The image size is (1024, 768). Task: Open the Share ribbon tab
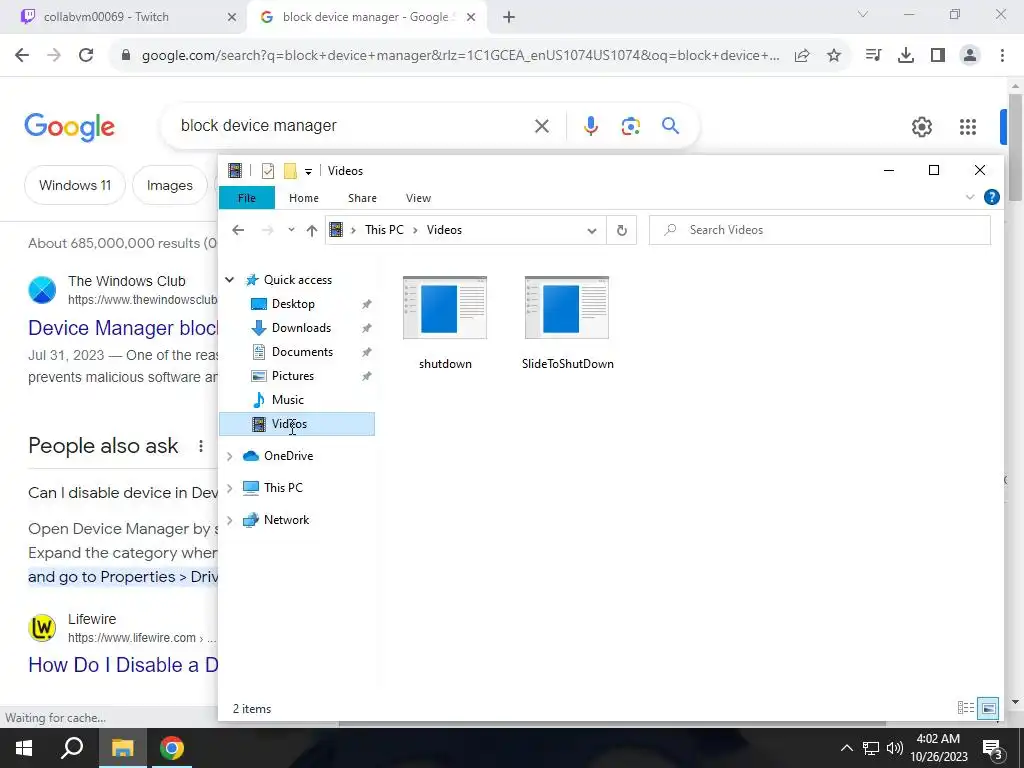[362, 198]
